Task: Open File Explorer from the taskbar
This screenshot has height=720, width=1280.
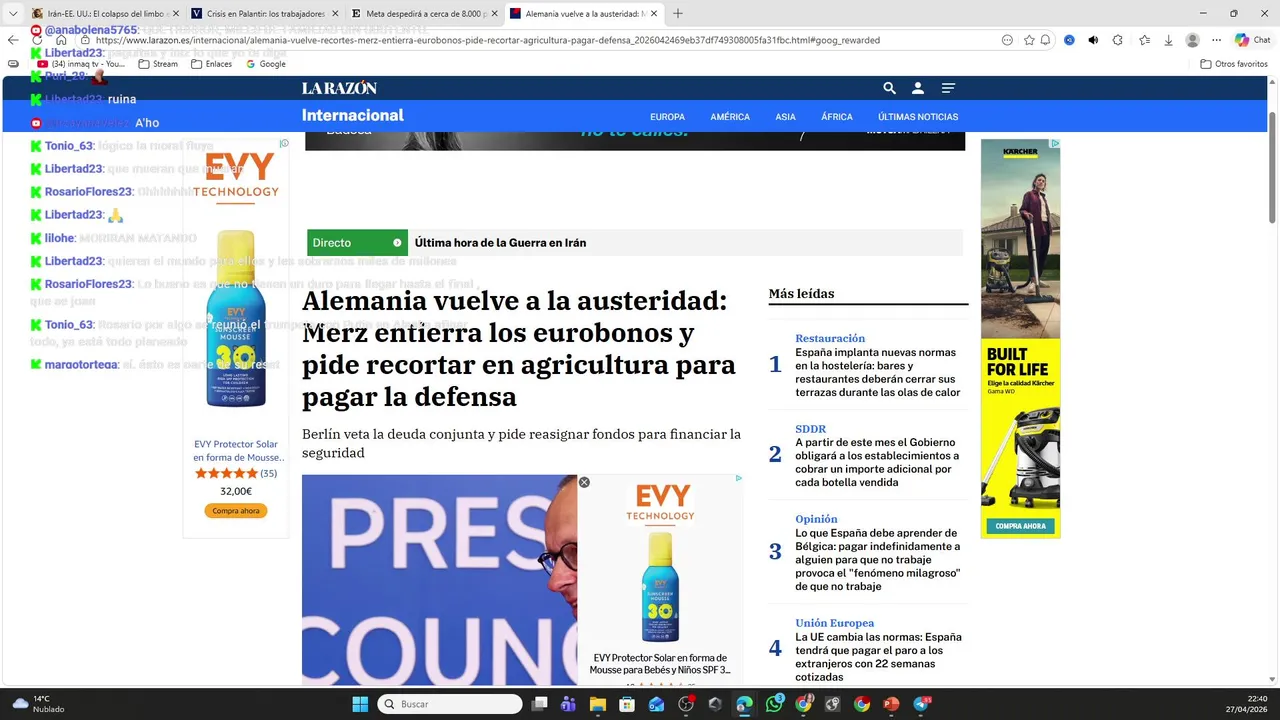Action: click(x=597, y=704)
